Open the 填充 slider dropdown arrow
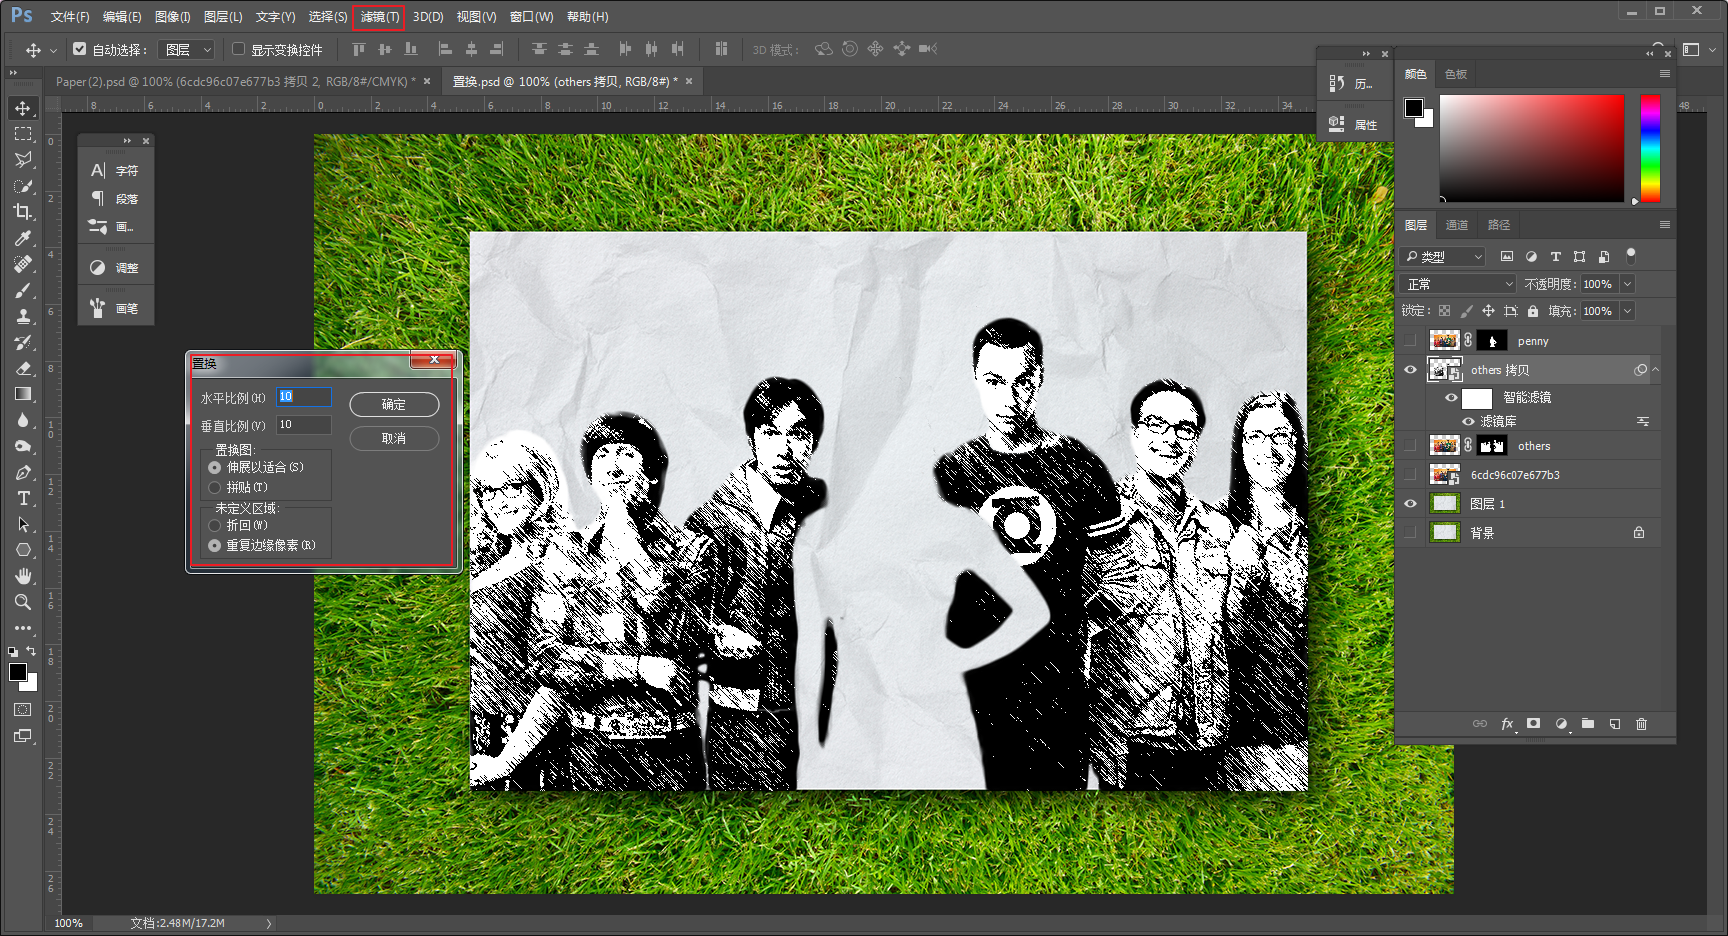 1627,311
